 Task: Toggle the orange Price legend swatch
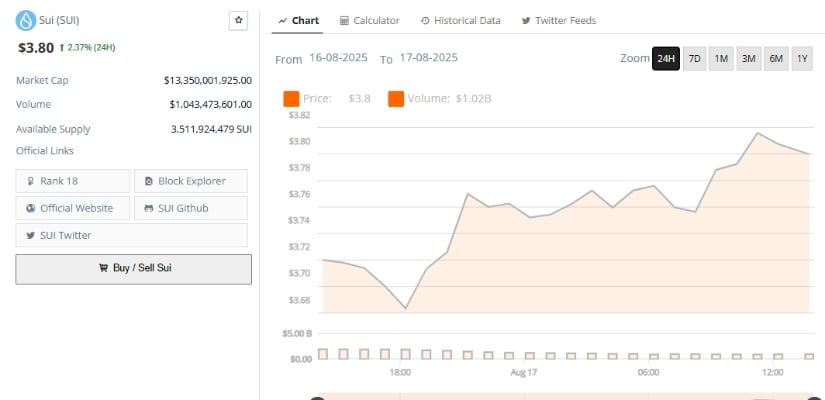point(291,98)
